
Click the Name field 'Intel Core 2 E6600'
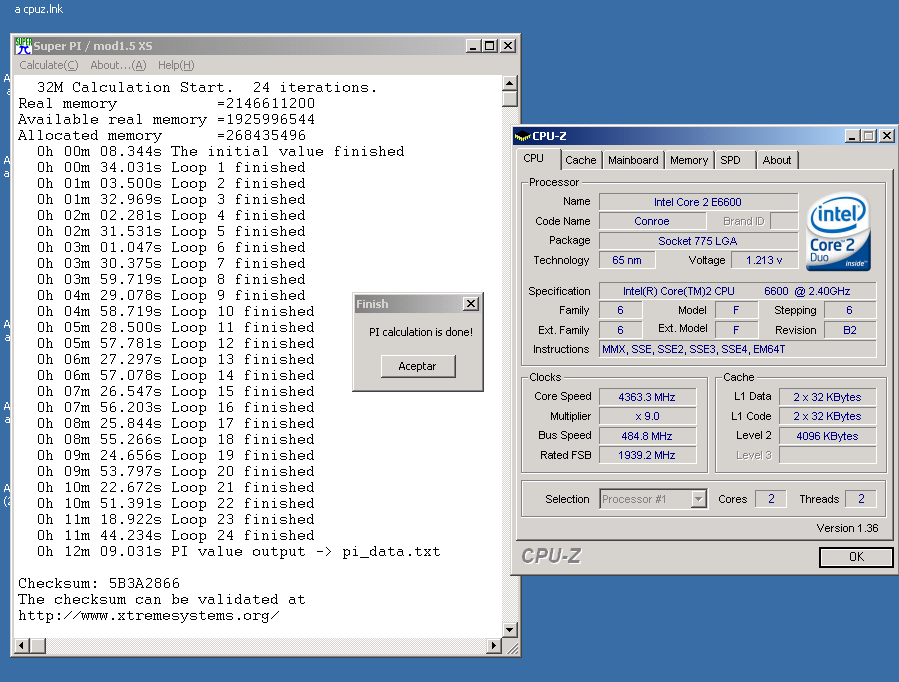coord(698,202)
